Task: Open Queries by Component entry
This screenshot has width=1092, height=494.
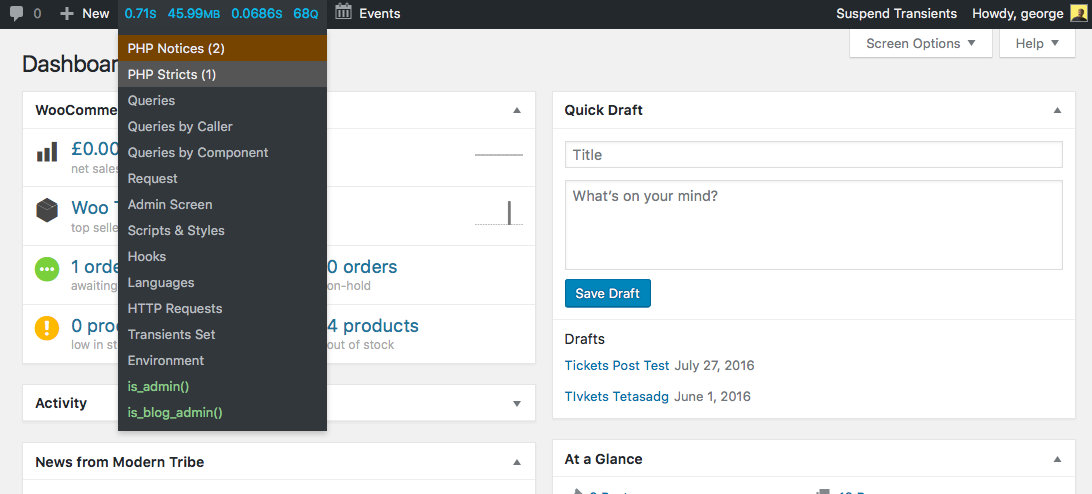Action: tap(198, 152)
